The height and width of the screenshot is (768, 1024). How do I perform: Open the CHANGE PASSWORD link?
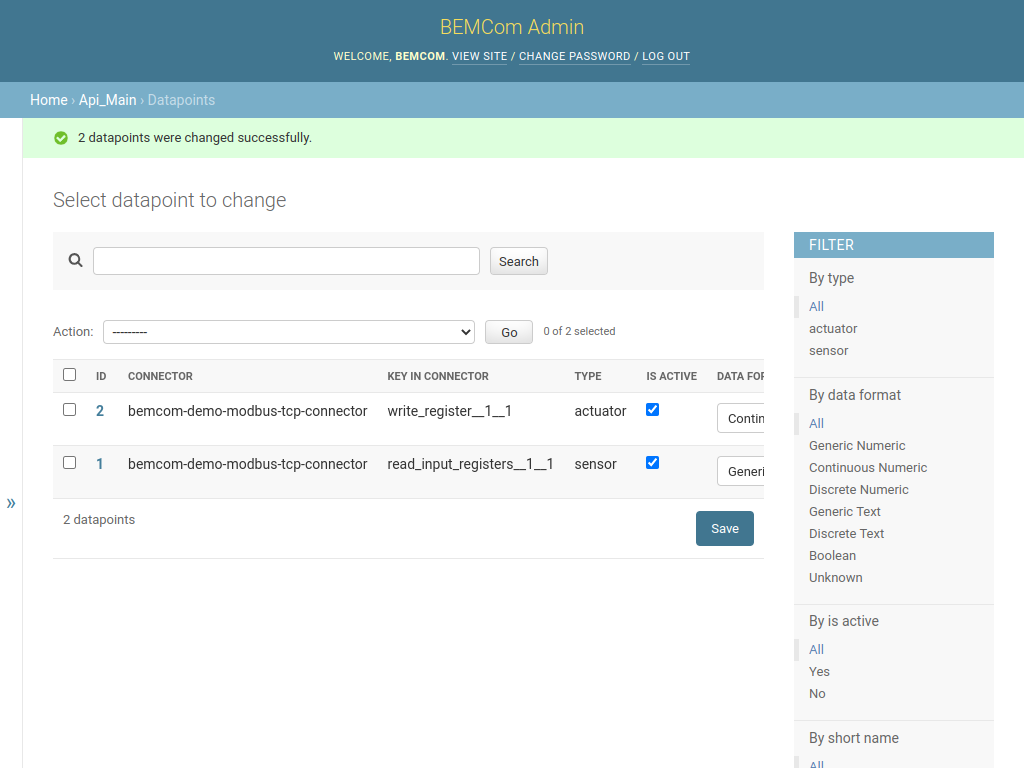pyautogui.click(x=575, y=56)
